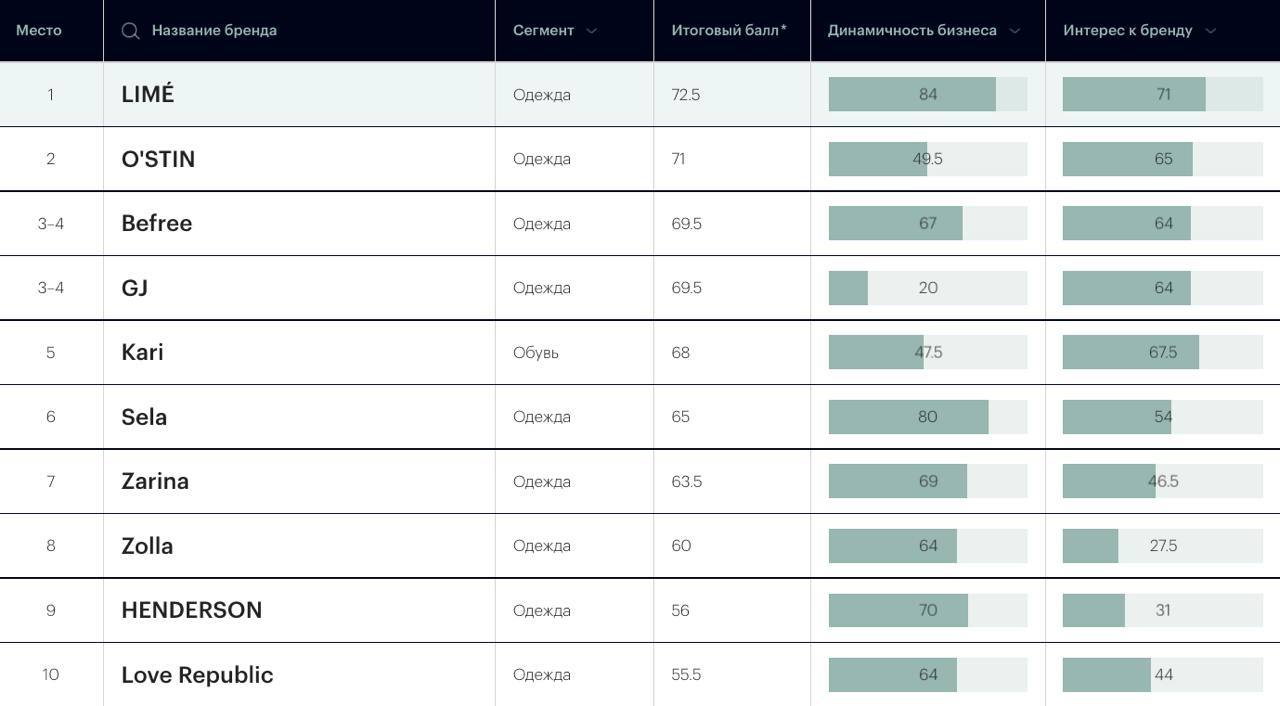The height and width of the screenshot is (706, 1280).
Task: Select the Befree brand name
Action: coord(157,223)
